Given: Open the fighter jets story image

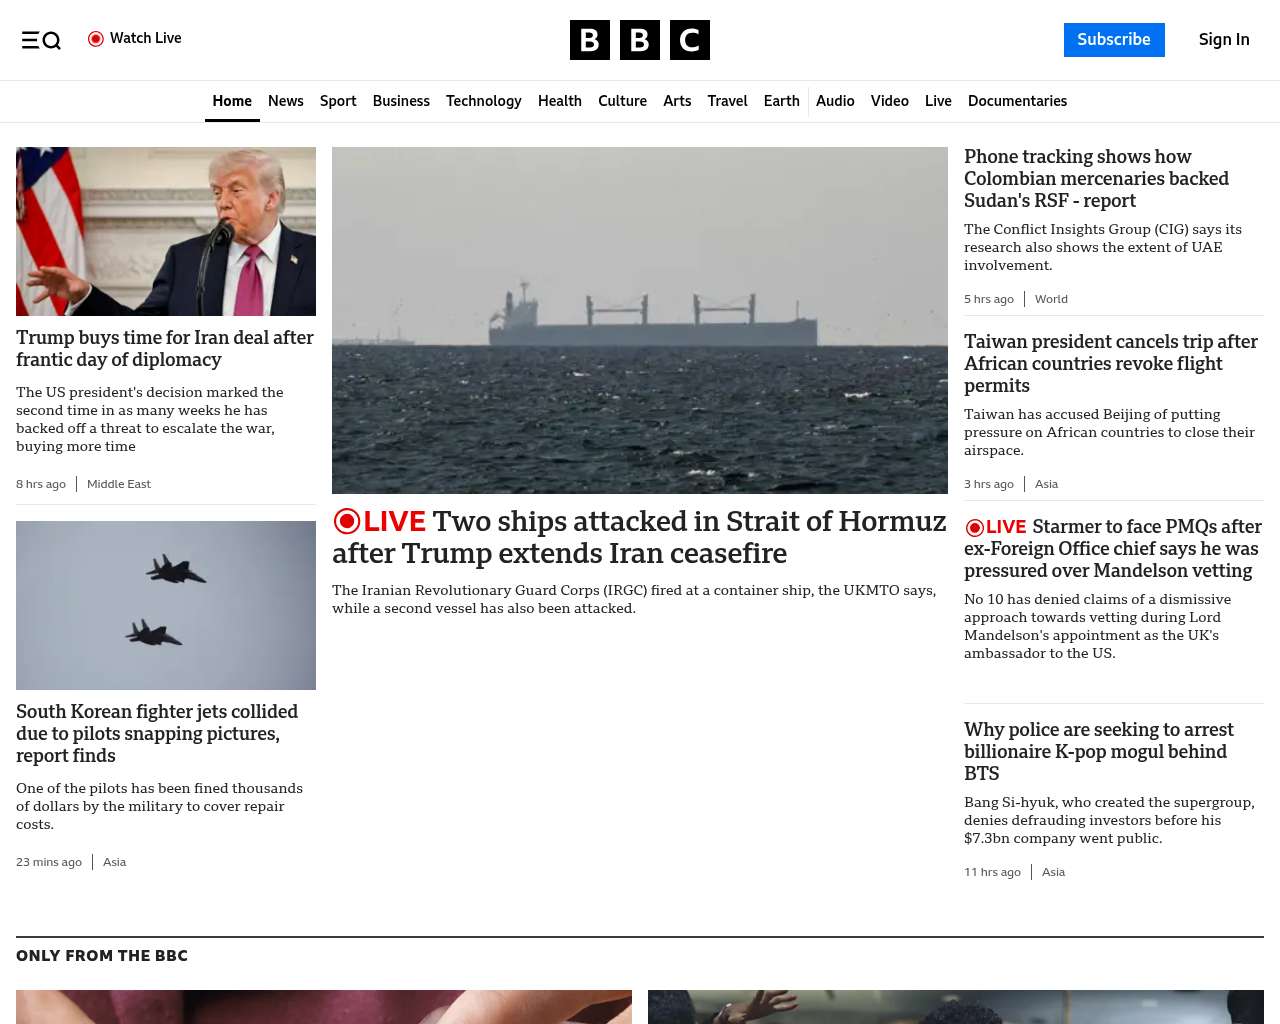Looking at the screenshot, I should click(x=166, y=605).
